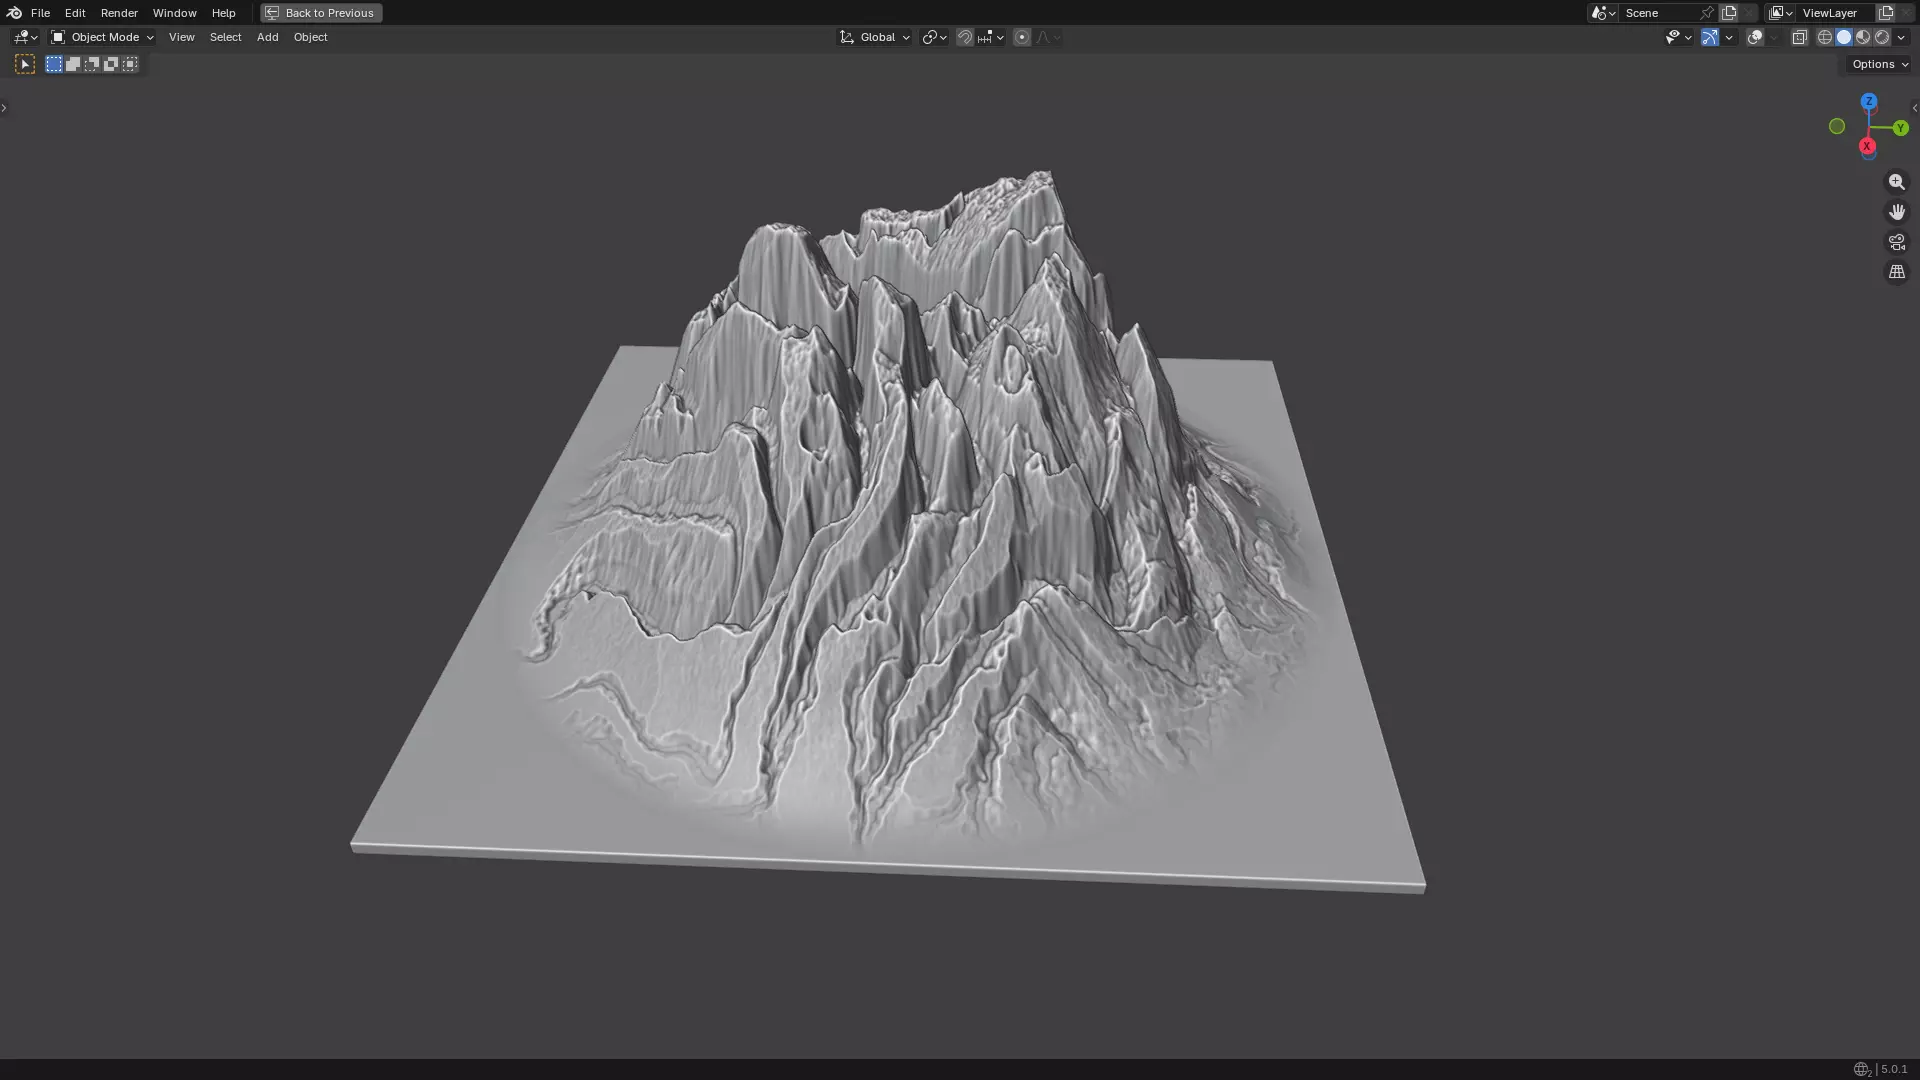Click the new scene duplicate icon

tap(1729, 13)
